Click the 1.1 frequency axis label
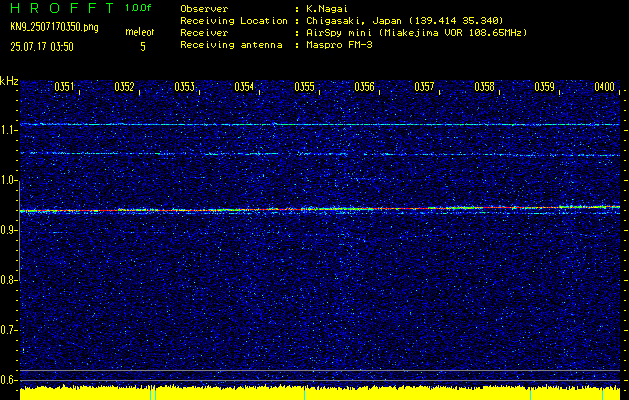The image size is (629, 400). [x=7, y=130]
